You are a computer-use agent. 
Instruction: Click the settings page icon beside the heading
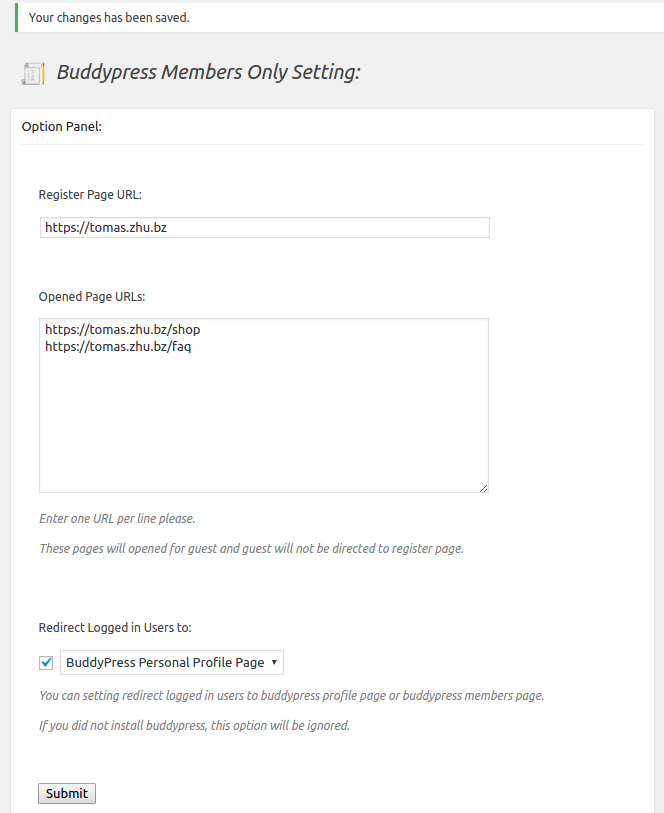coord(33,73)
